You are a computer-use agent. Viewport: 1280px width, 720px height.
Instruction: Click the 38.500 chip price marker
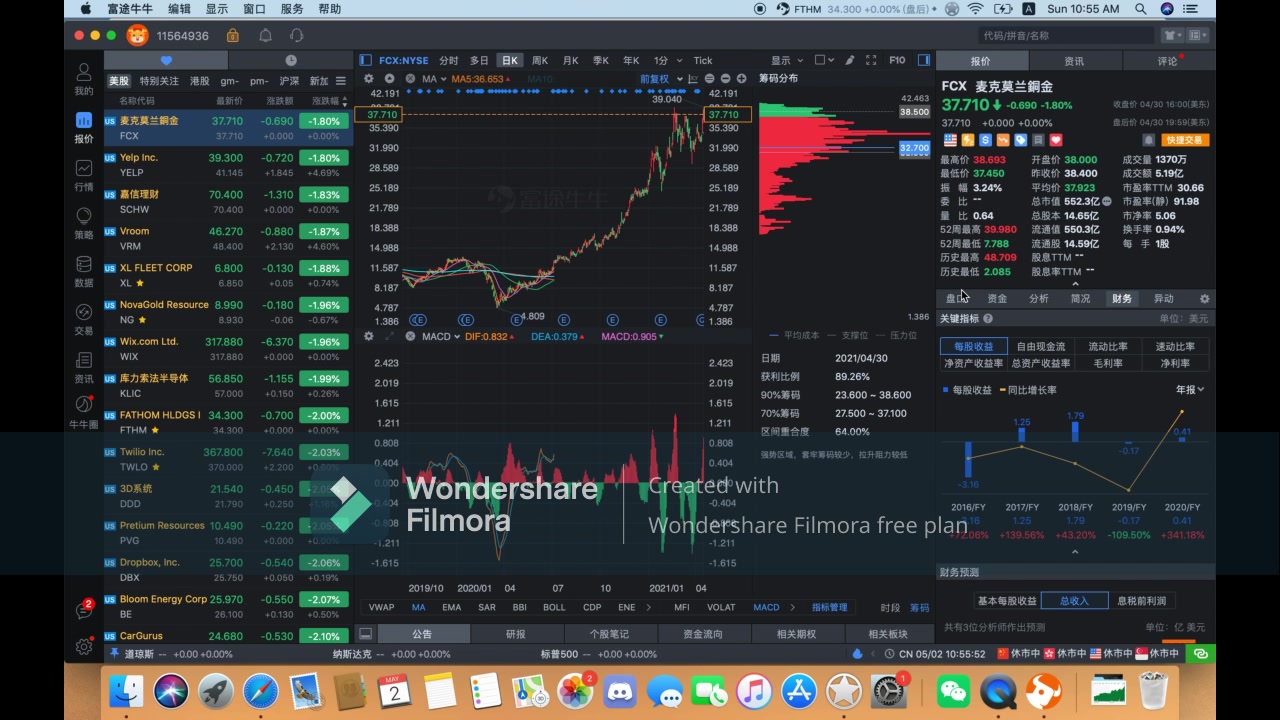click(914, 112)
